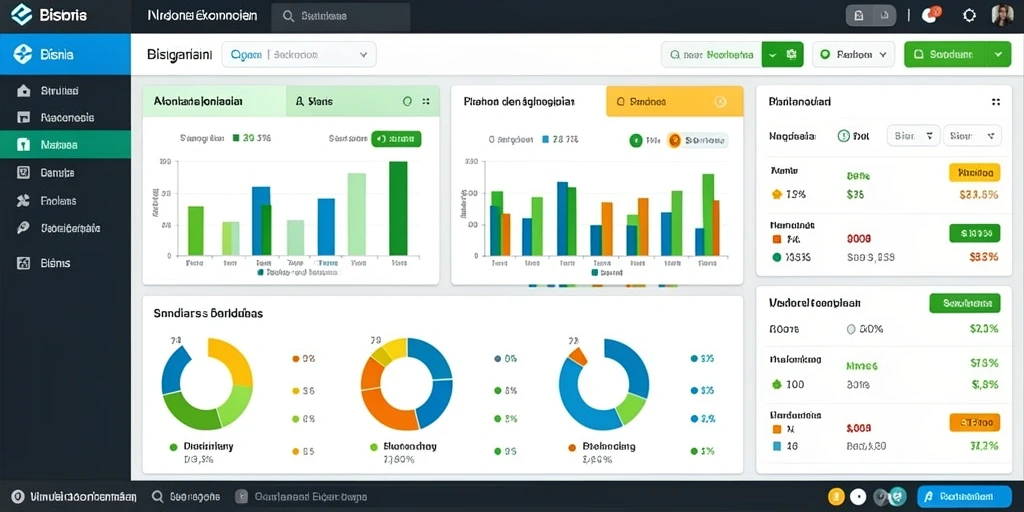
Task: Click the first donut chart with the yellow segment
Action: pos(207,384)
